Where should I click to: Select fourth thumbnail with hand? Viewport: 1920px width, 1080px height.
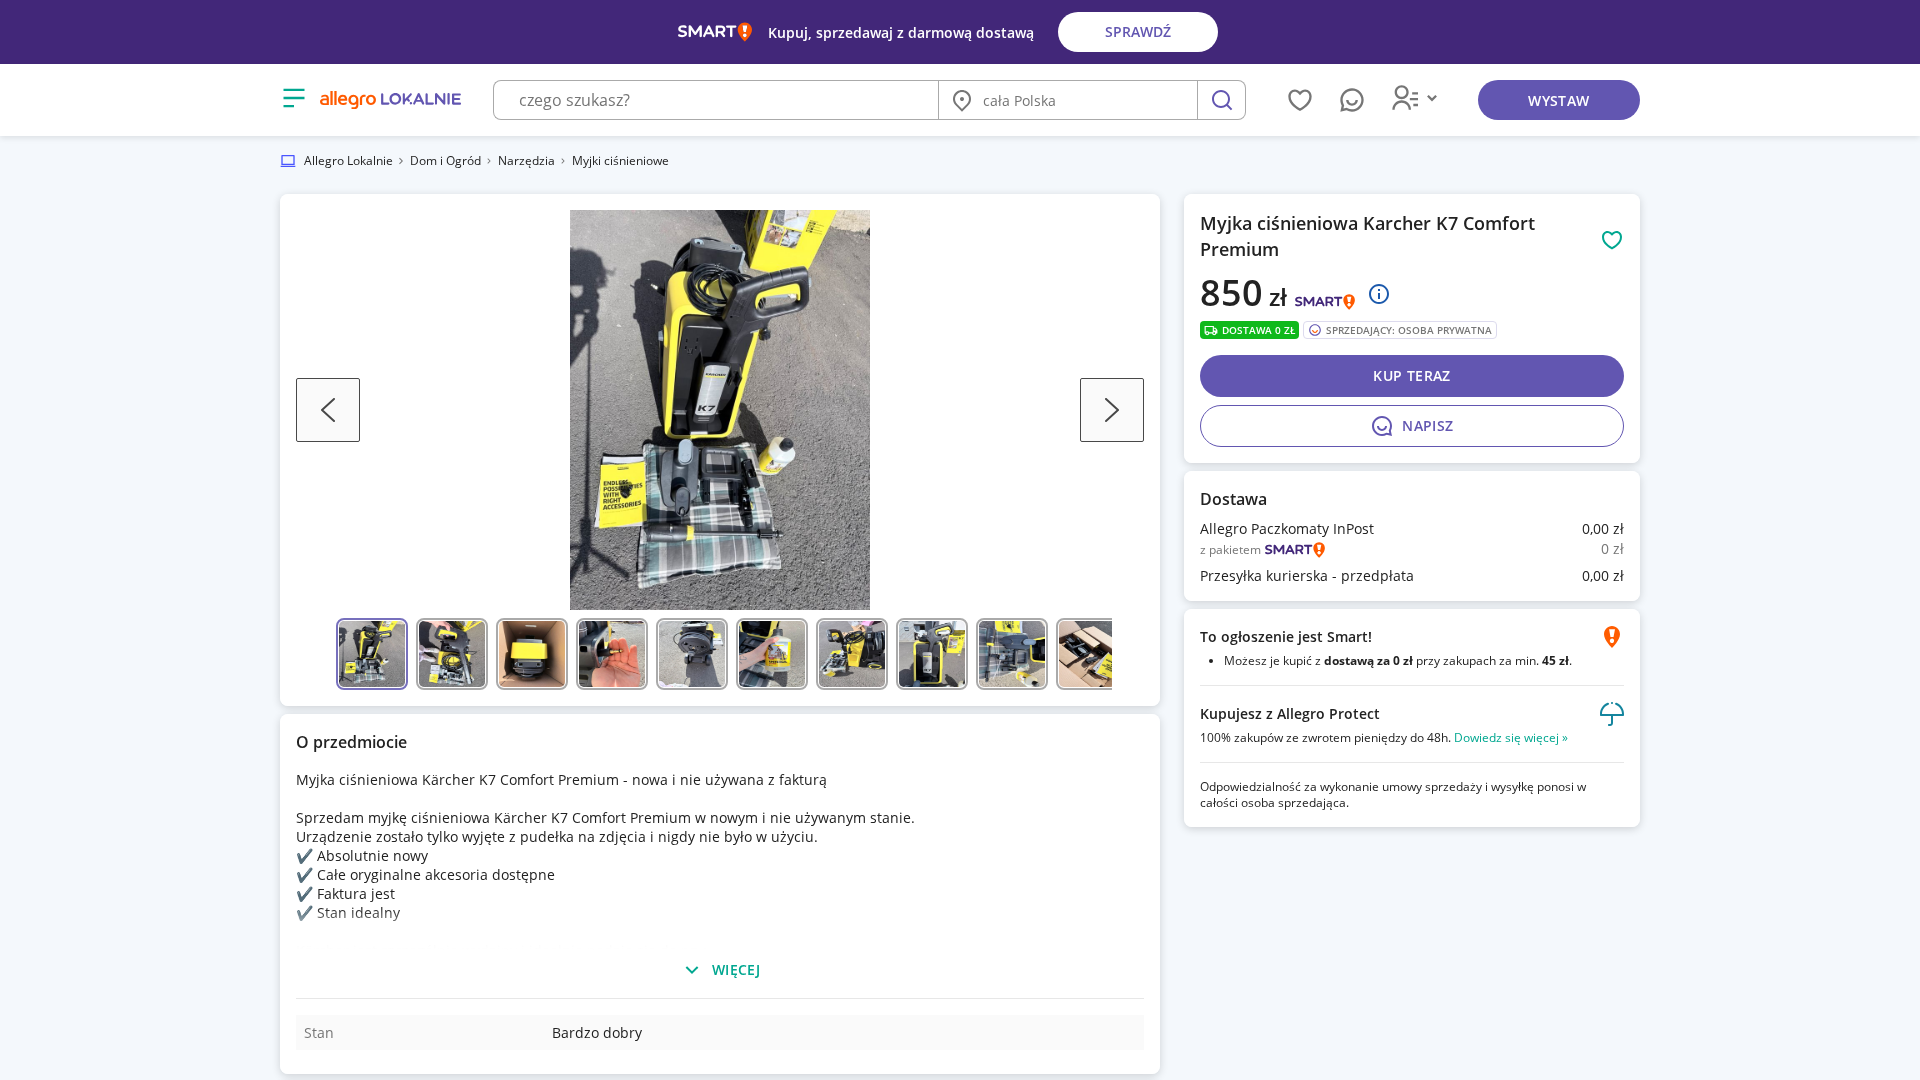612,654
